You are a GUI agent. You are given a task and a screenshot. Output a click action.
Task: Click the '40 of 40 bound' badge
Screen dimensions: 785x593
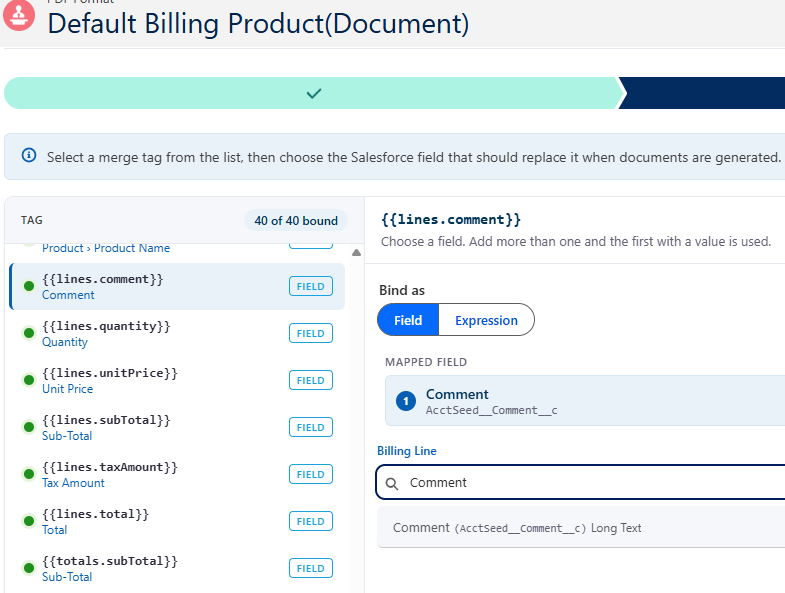click(x=296, y=220)
